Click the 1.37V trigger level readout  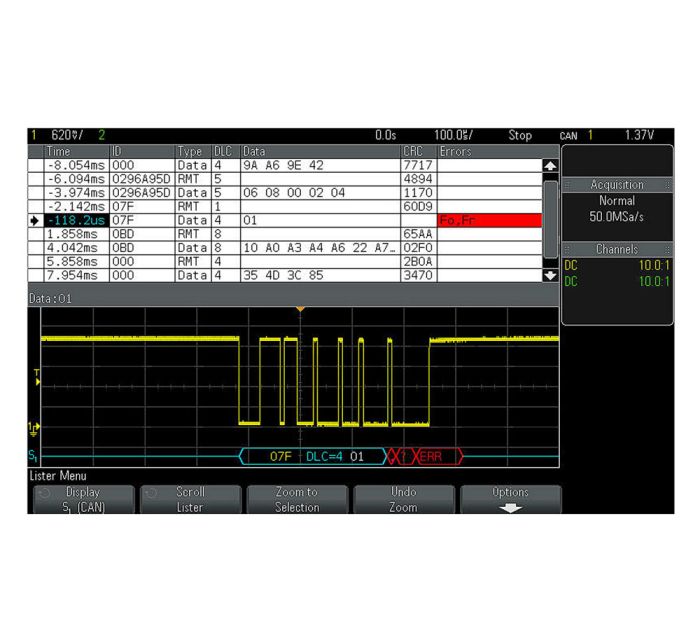(x=639, y=135)
